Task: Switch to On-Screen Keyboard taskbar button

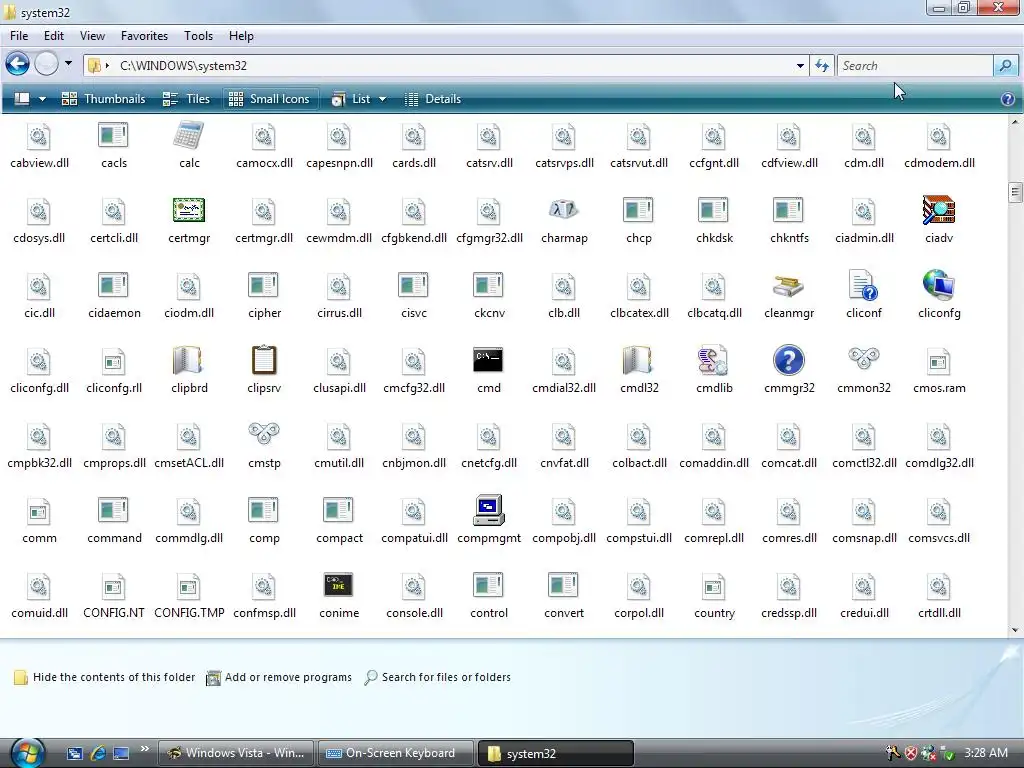Action: point(395,753)
